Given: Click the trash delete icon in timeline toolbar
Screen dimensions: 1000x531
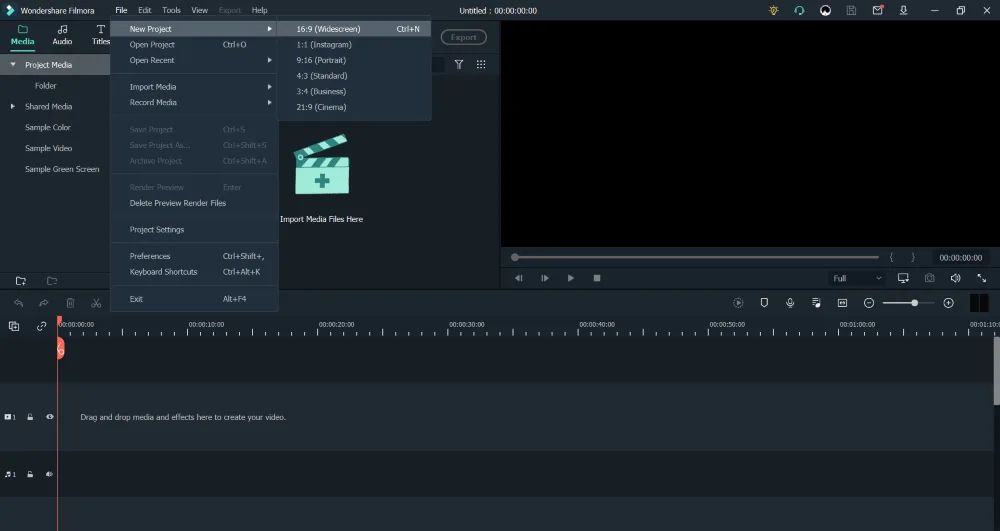Looking at the screenshot, I should pos(70,303).
